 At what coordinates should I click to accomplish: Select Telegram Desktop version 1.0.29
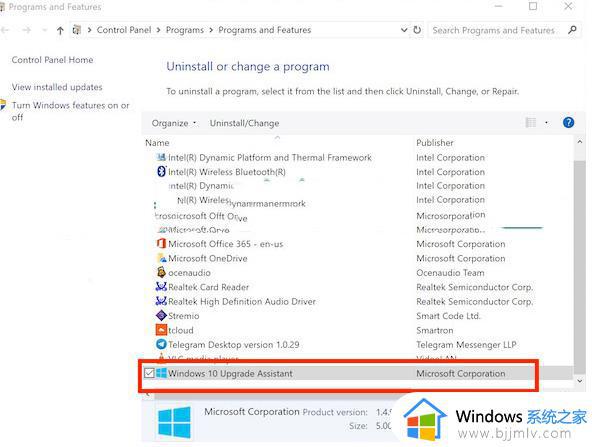[234, 344]
